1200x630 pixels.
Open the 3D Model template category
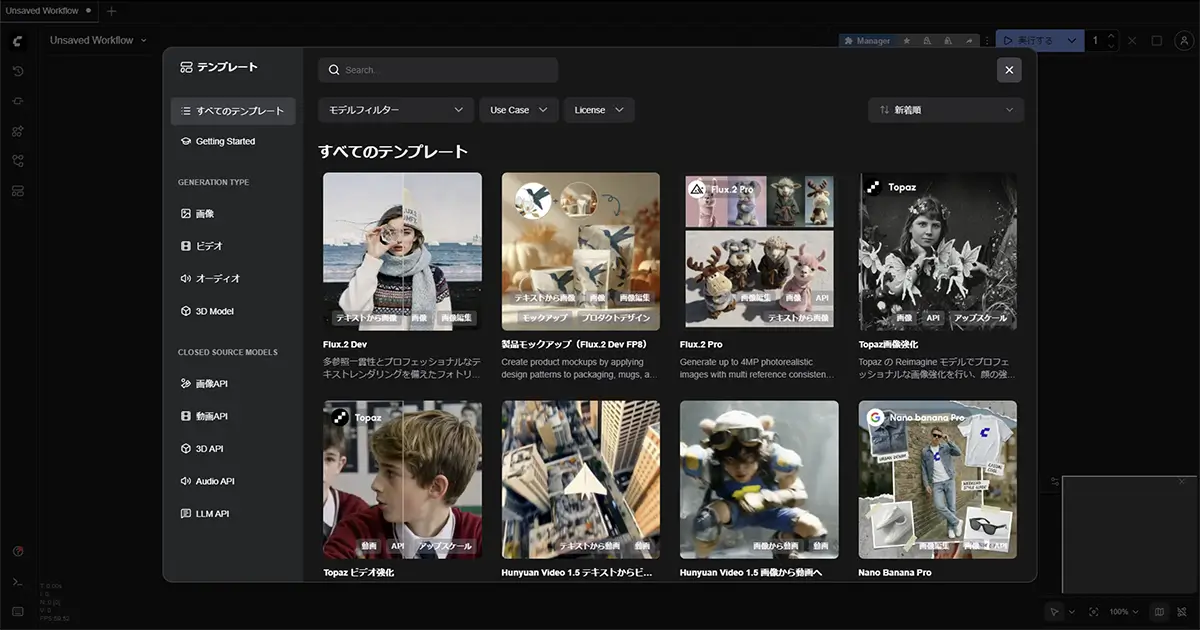[212, 311]
